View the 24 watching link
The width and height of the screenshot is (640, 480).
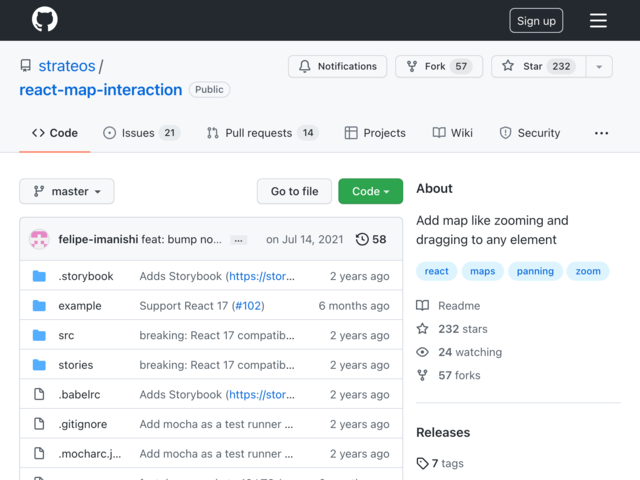(x=470, y=352)
